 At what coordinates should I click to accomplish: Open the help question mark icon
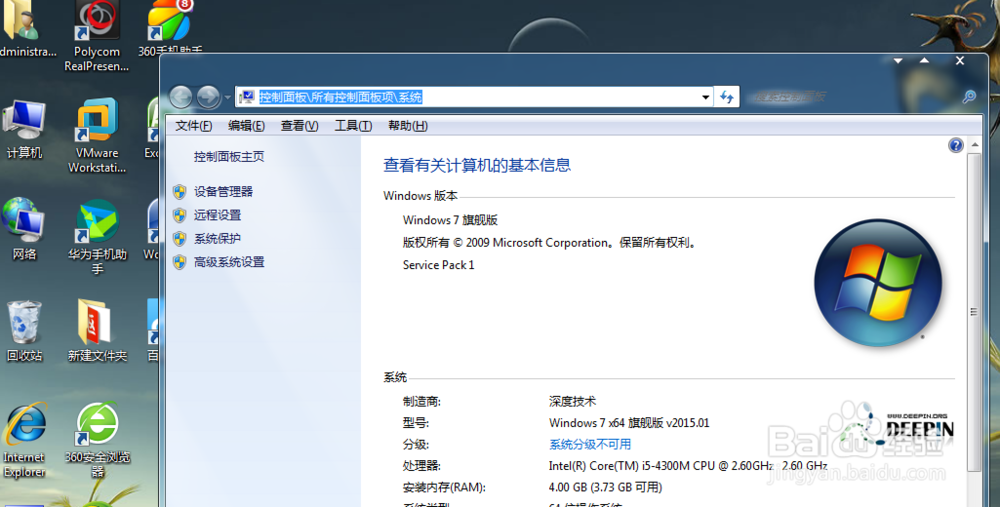point(955,145)
